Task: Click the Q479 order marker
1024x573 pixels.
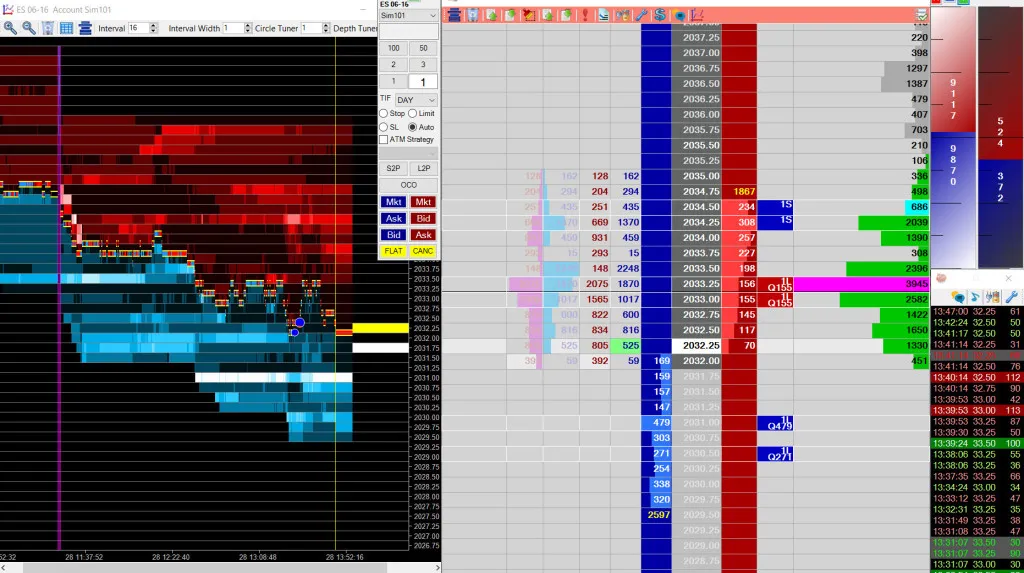Action: [775, 423]
